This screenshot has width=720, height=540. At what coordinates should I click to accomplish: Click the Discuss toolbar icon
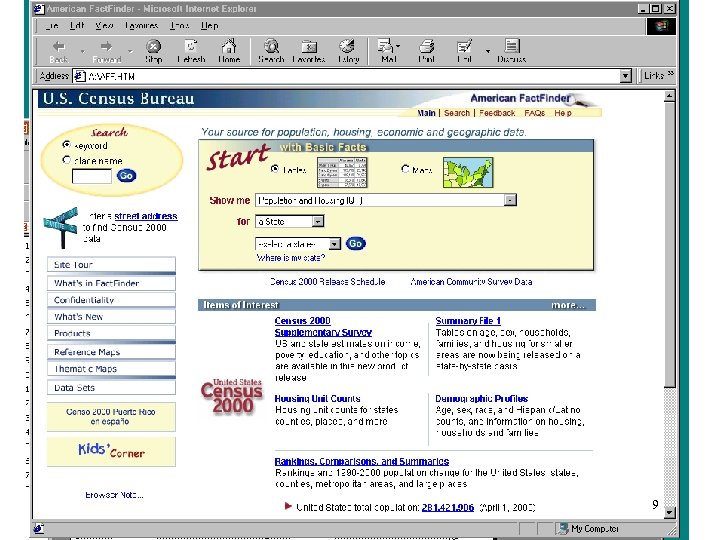(512, 46)
